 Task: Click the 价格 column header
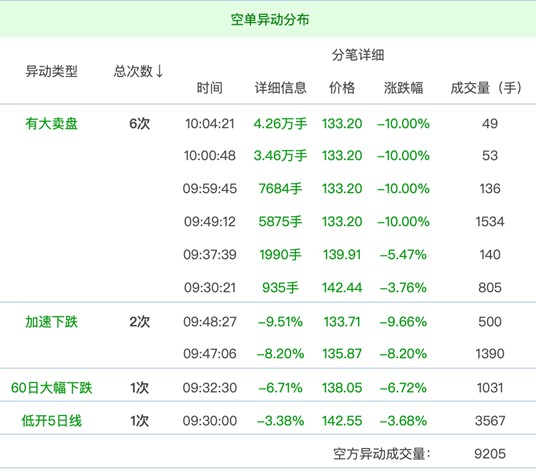342,88
